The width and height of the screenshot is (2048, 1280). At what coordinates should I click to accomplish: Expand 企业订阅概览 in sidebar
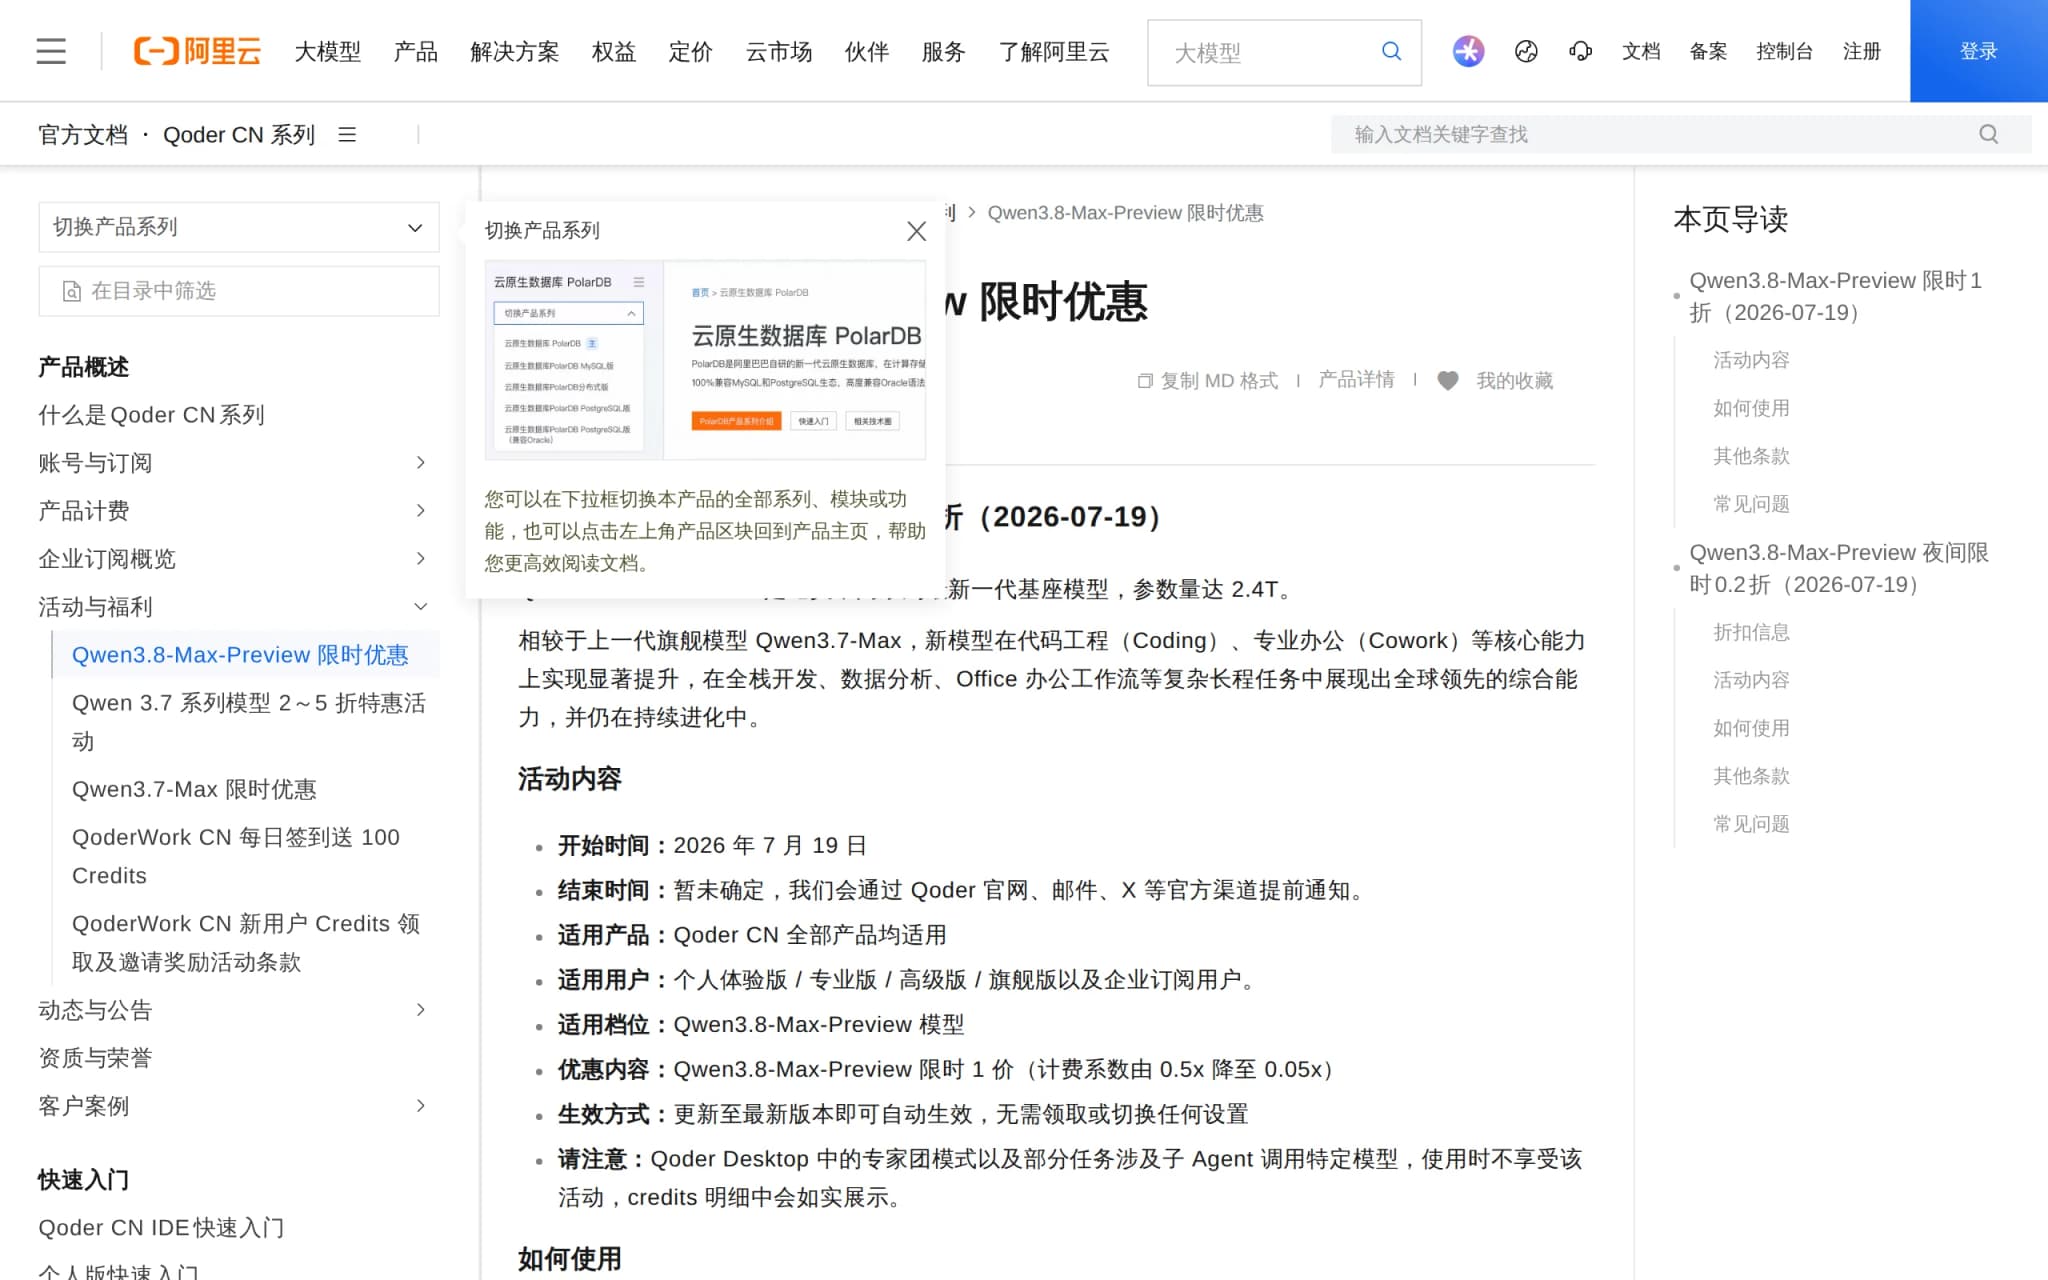(421, 558)
